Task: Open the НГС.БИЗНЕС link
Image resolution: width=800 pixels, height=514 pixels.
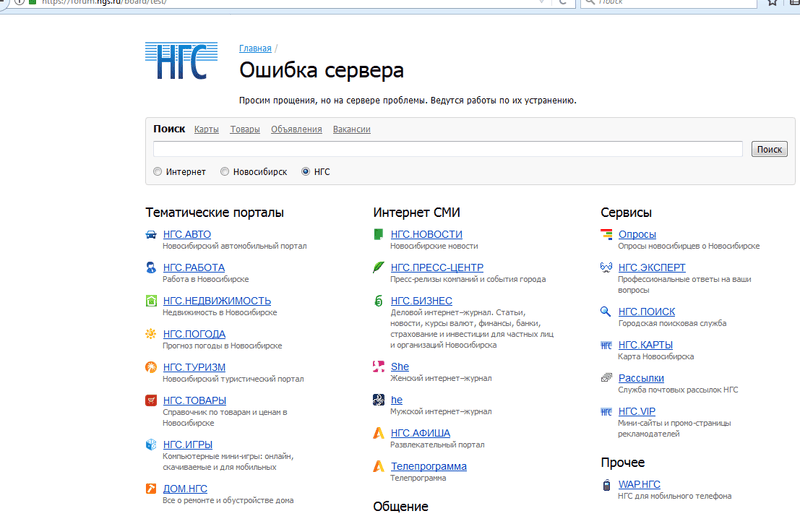Action: point(421,301)
